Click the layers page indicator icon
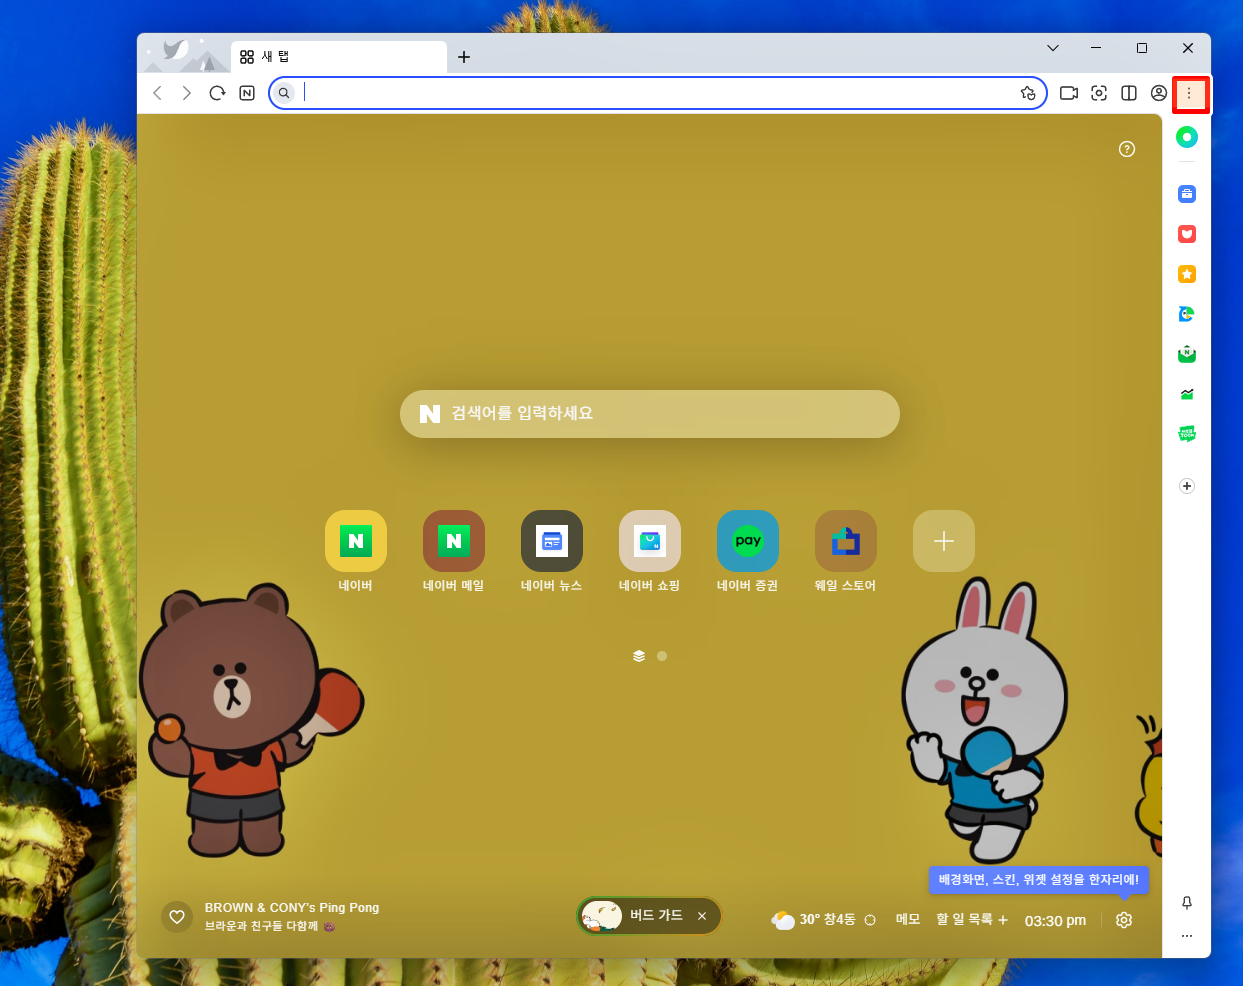The width and height of the screenshot is (1243, 986). coord(639,656)
